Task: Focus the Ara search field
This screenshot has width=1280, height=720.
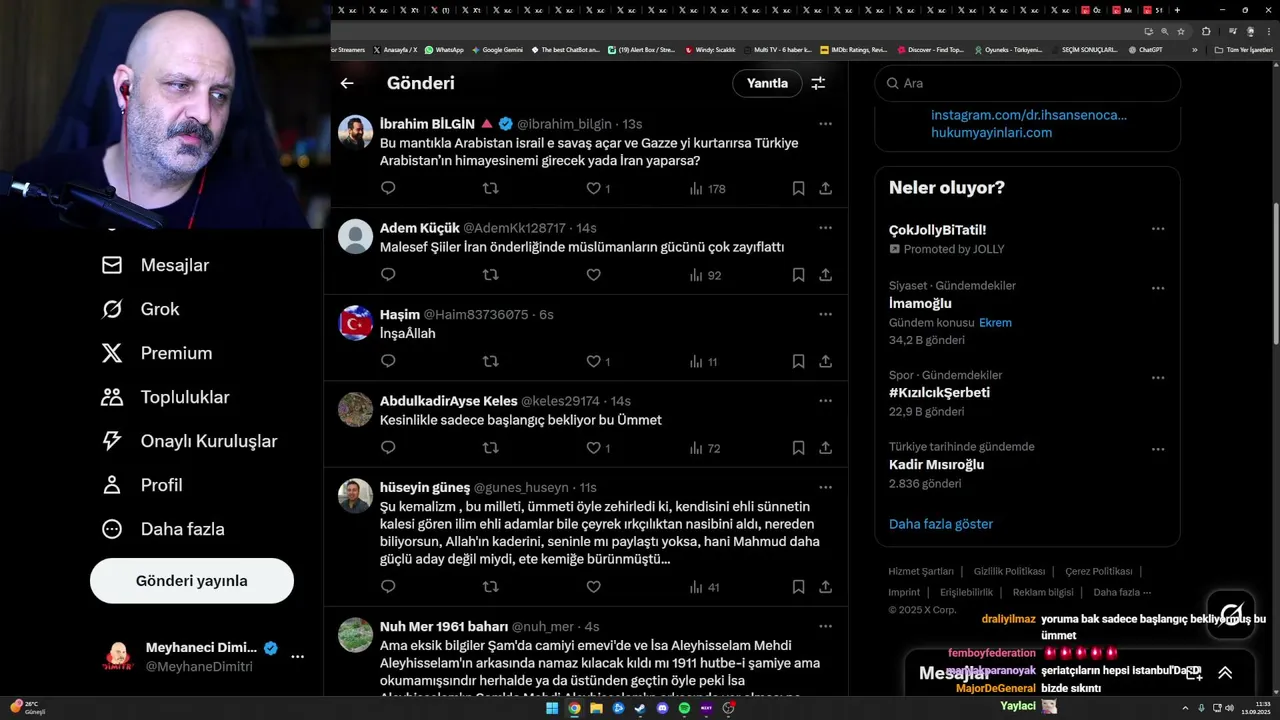Action: click(1027, 83)
